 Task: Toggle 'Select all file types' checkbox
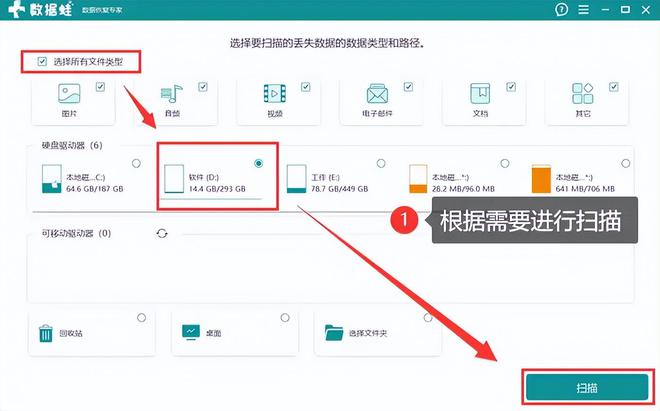point(42,62)
